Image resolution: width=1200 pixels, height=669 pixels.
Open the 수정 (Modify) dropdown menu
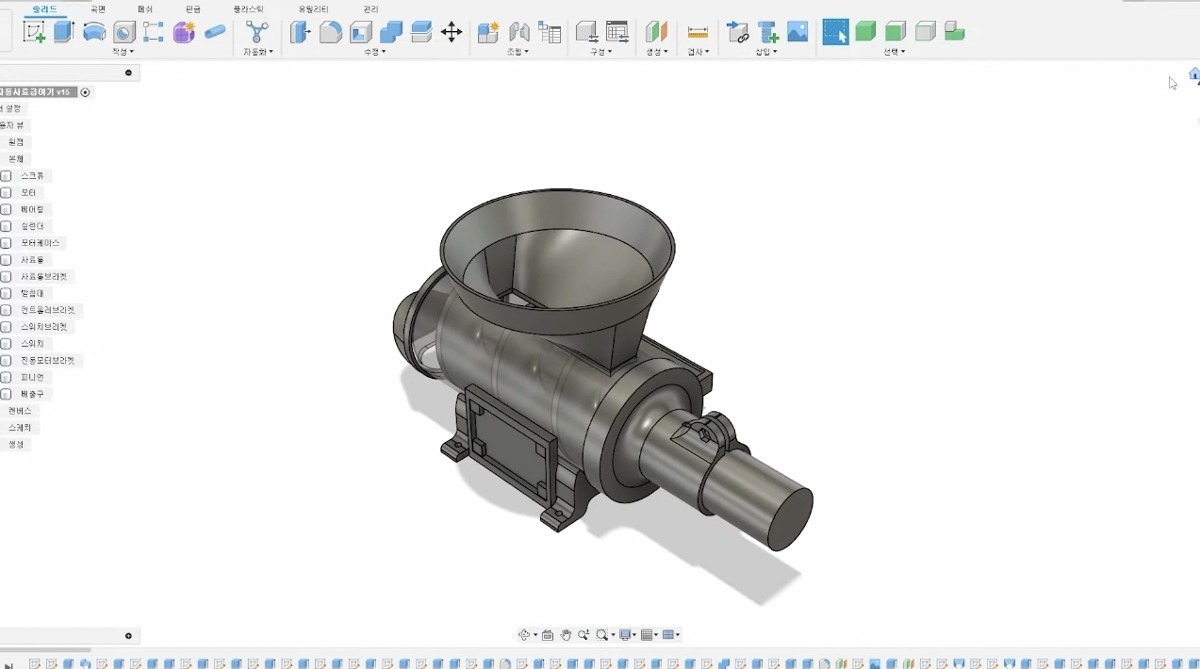point(375,52)
